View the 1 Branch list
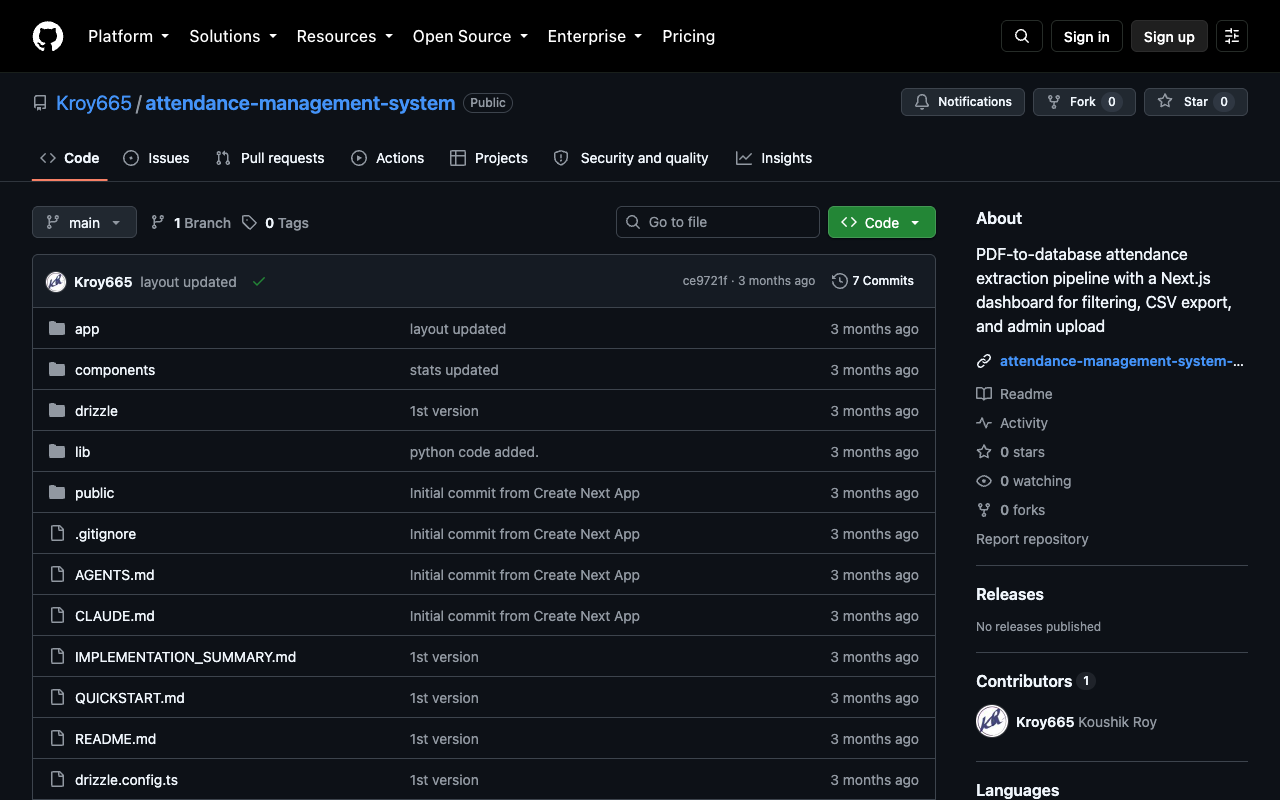This screenshot has height=800, width=1280. [191, 223]
